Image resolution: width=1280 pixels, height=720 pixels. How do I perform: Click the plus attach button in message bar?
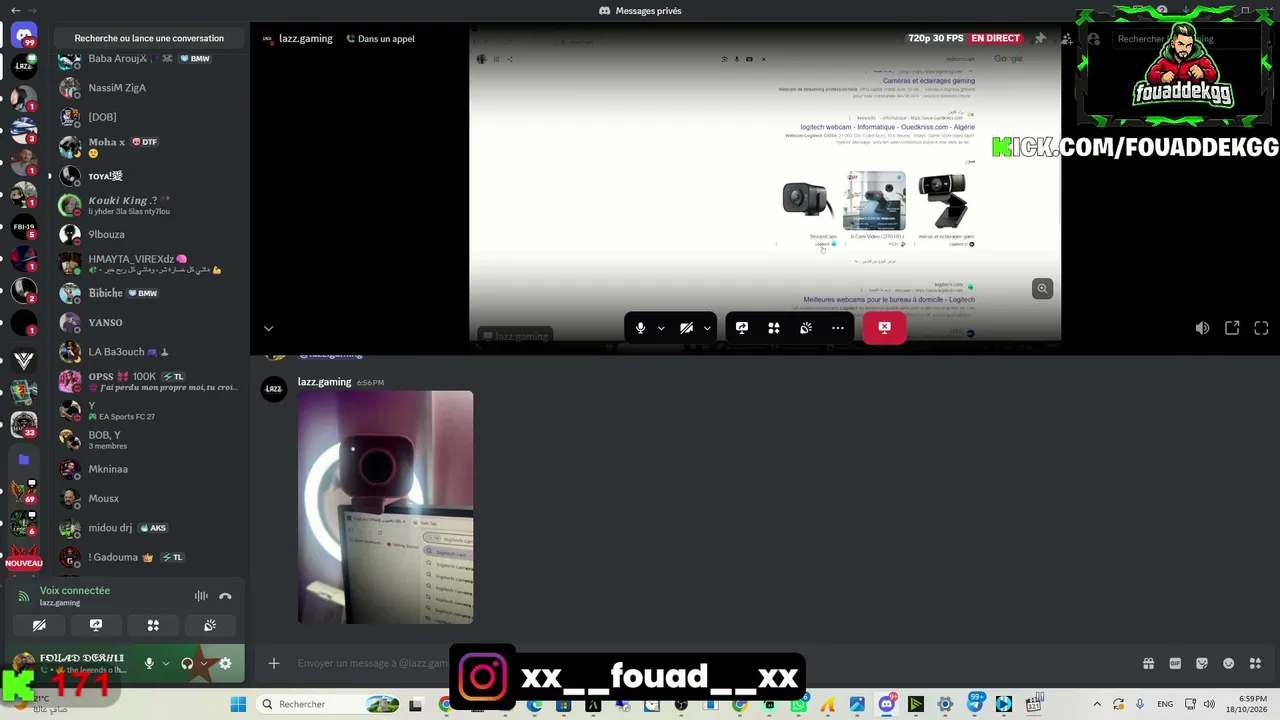click(x=273, y=663)
